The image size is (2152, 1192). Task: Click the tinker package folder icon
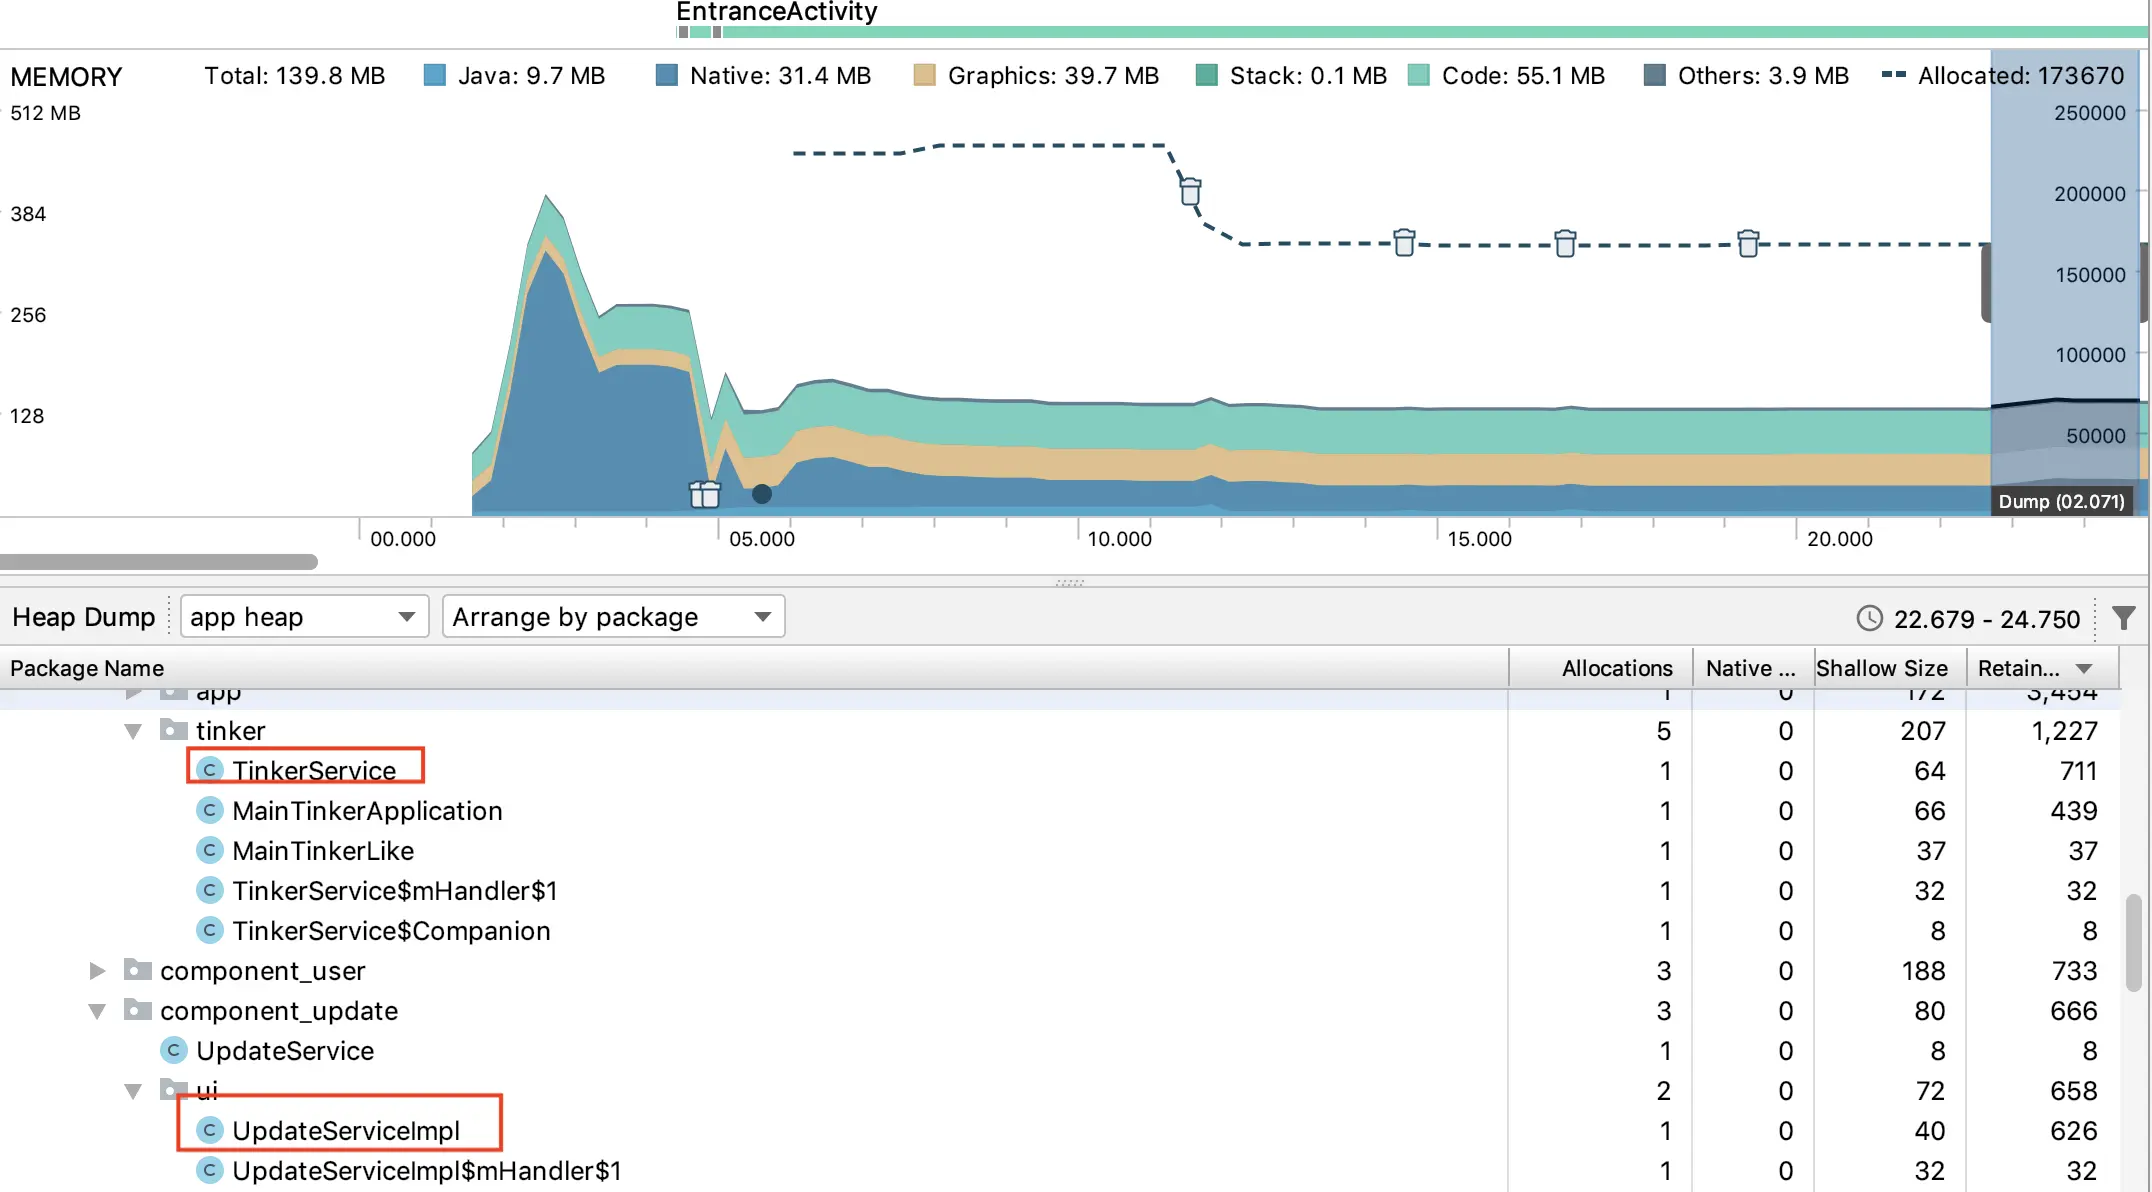pos(174,730)
